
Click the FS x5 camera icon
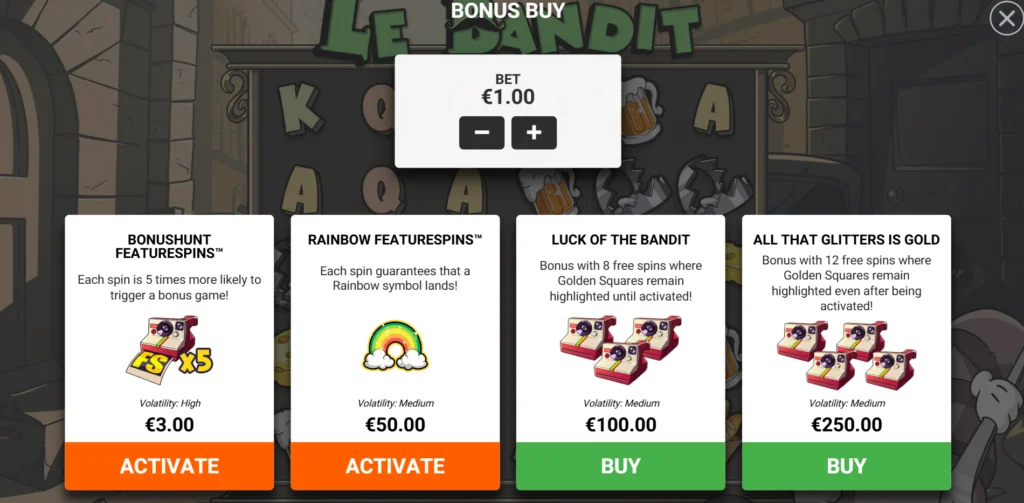(170, 349)
